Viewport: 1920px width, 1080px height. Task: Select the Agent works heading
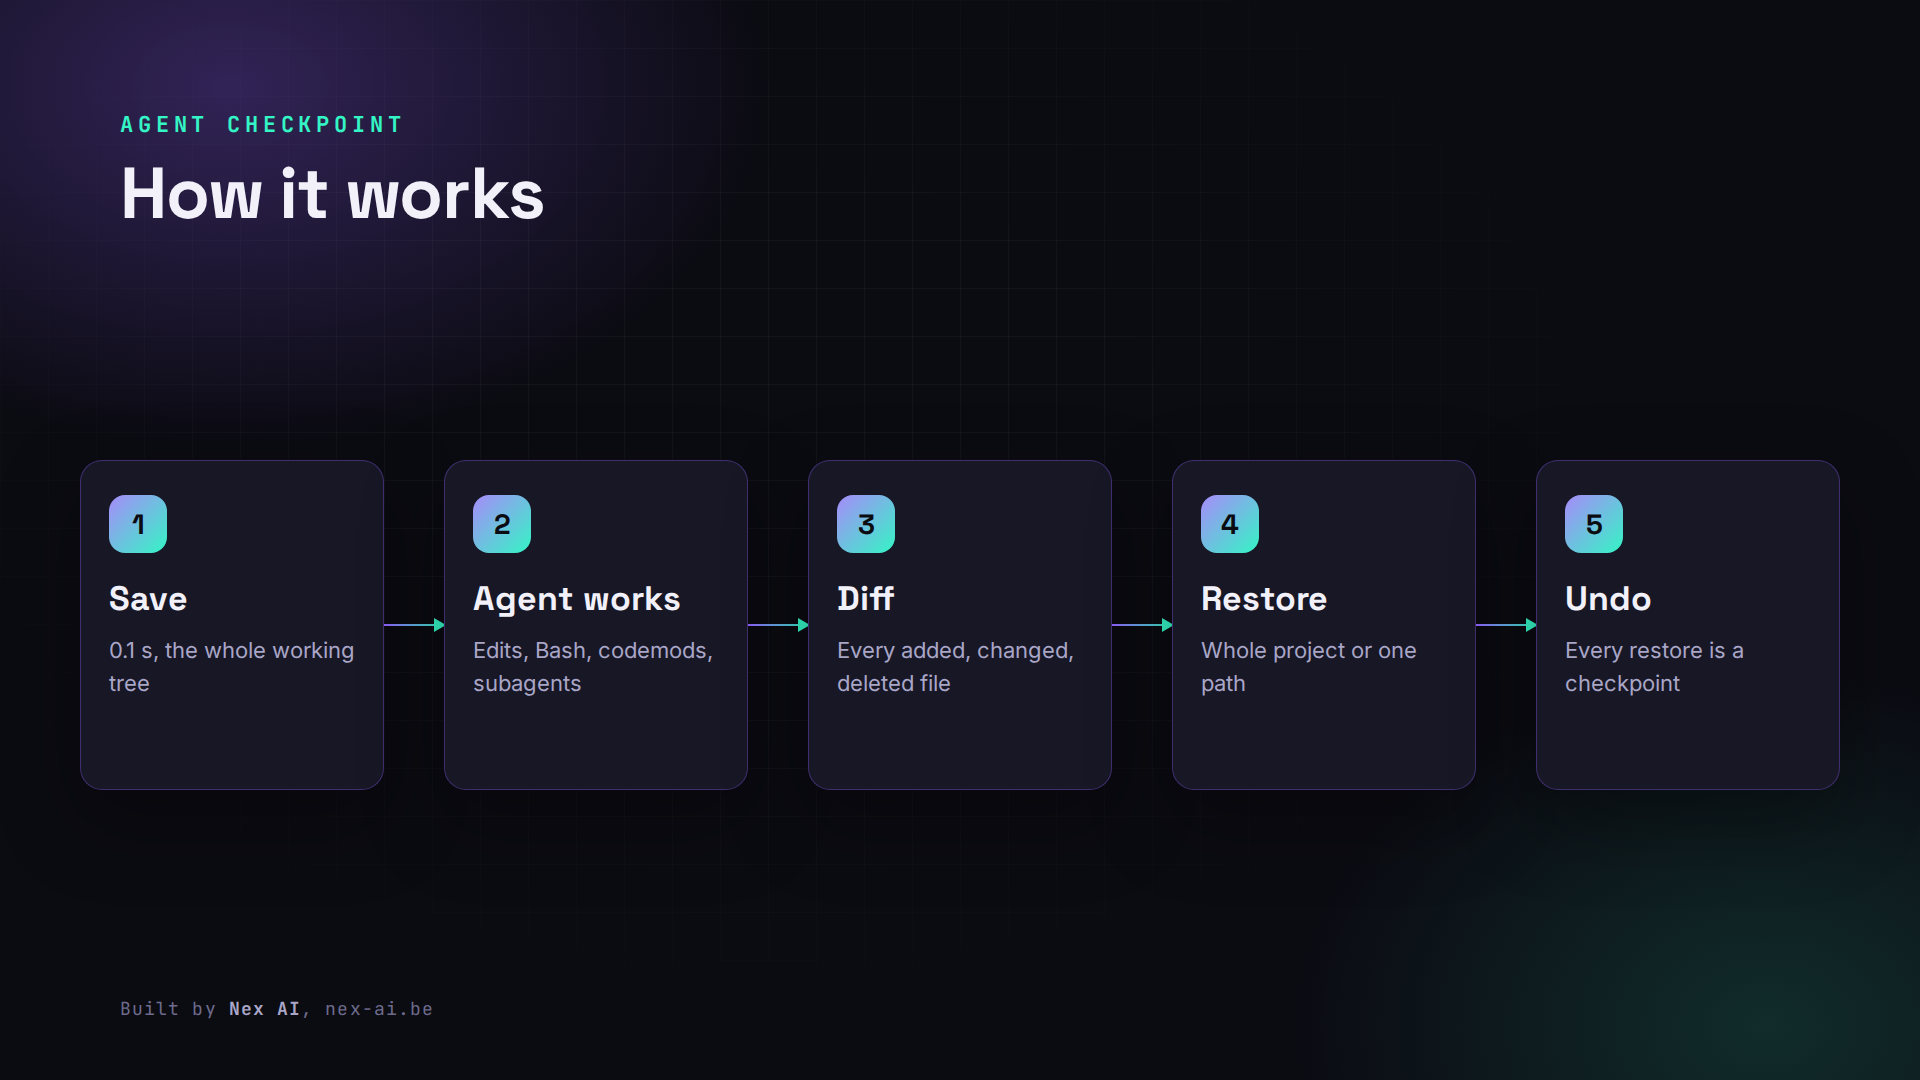coord(577,600)
